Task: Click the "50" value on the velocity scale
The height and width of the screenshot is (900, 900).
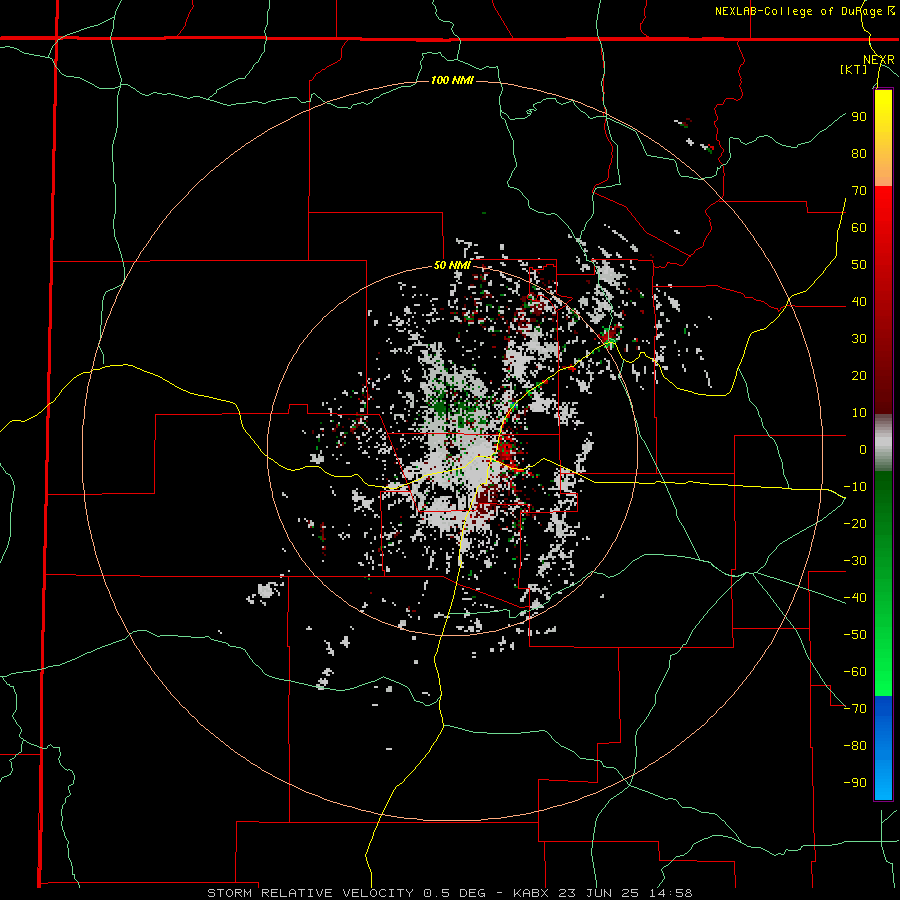Action: [859, 265]
